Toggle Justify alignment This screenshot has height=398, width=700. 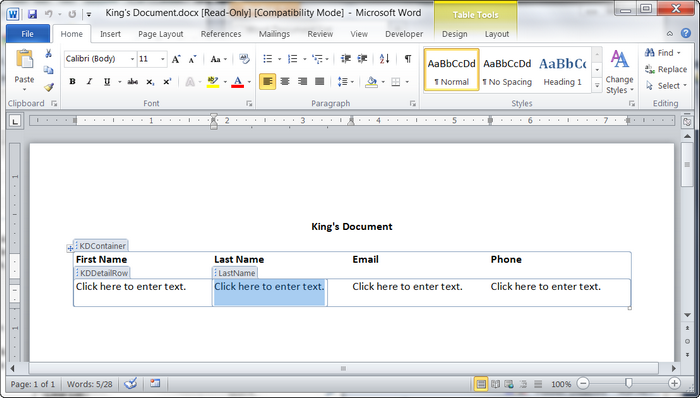320,82
